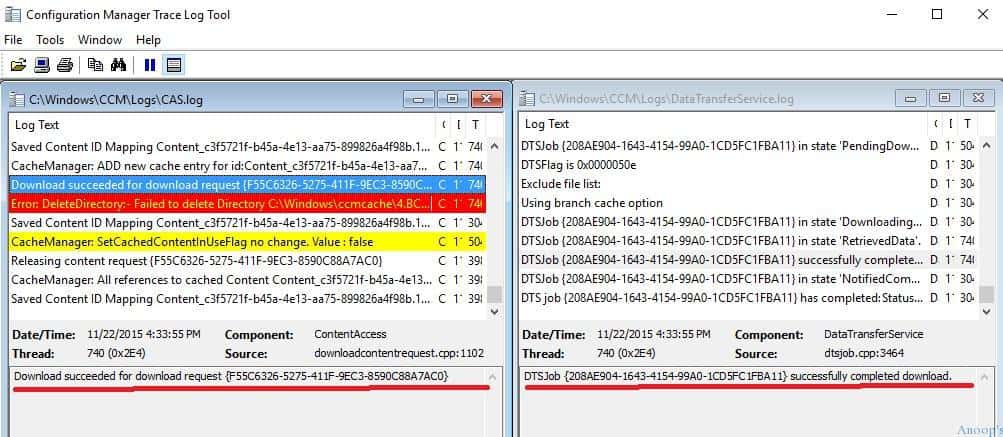Image resolution: width=1003 pixels, height=437 pixels.
Task: Click the downloadcontentrequest.cpp:1102 source value
Action: (x=399, y=353)
